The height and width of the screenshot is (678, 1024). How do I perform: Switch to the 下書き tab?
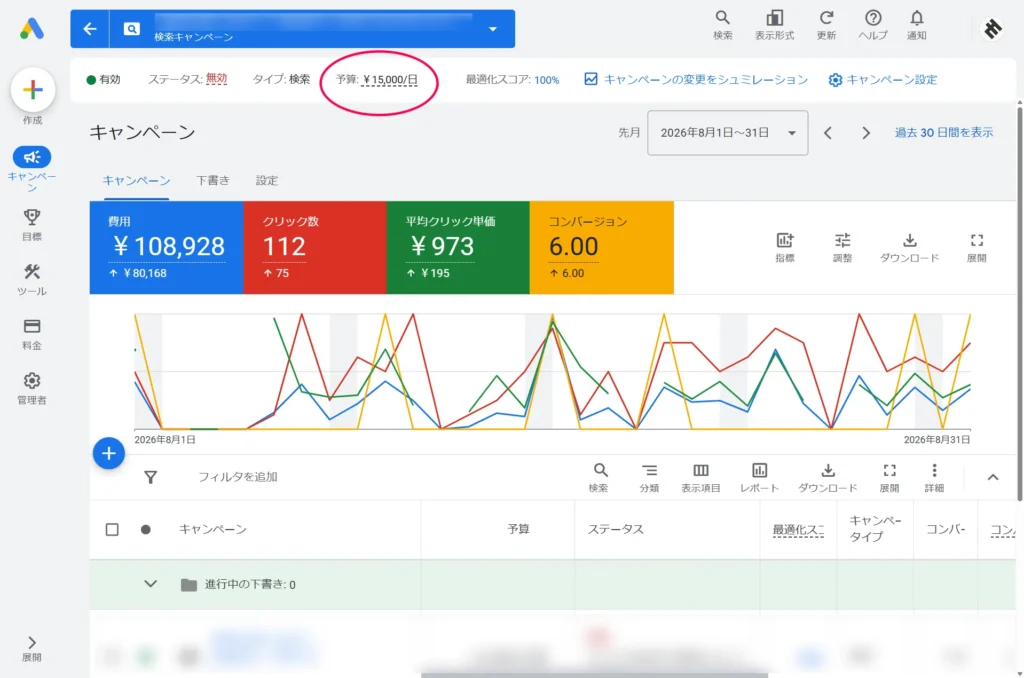pyautogui.click(x=213, y=181)
